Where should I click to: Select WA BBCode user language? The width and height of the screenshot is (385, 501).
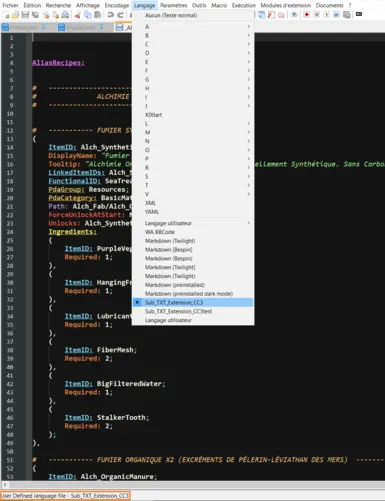tap(193, 232)
